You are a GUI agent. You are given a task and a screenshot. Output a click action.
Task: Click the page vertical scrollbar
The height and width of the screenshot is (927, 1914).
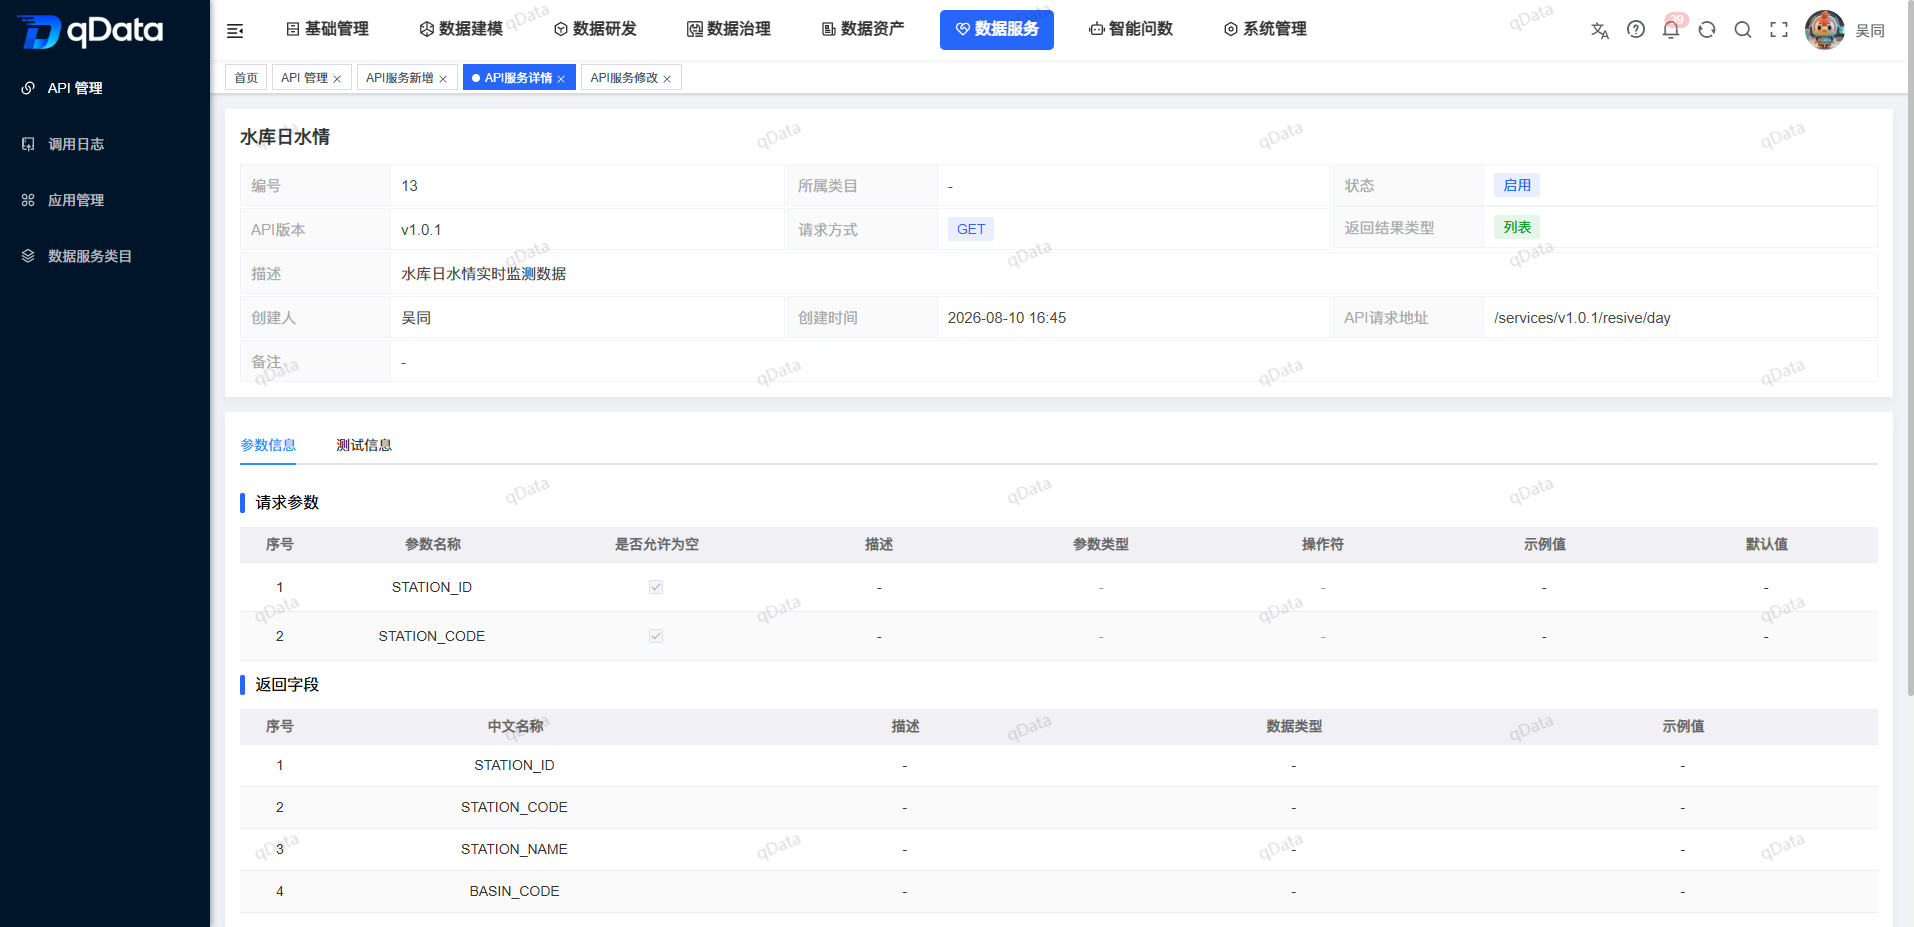[x=1909, y=350]
